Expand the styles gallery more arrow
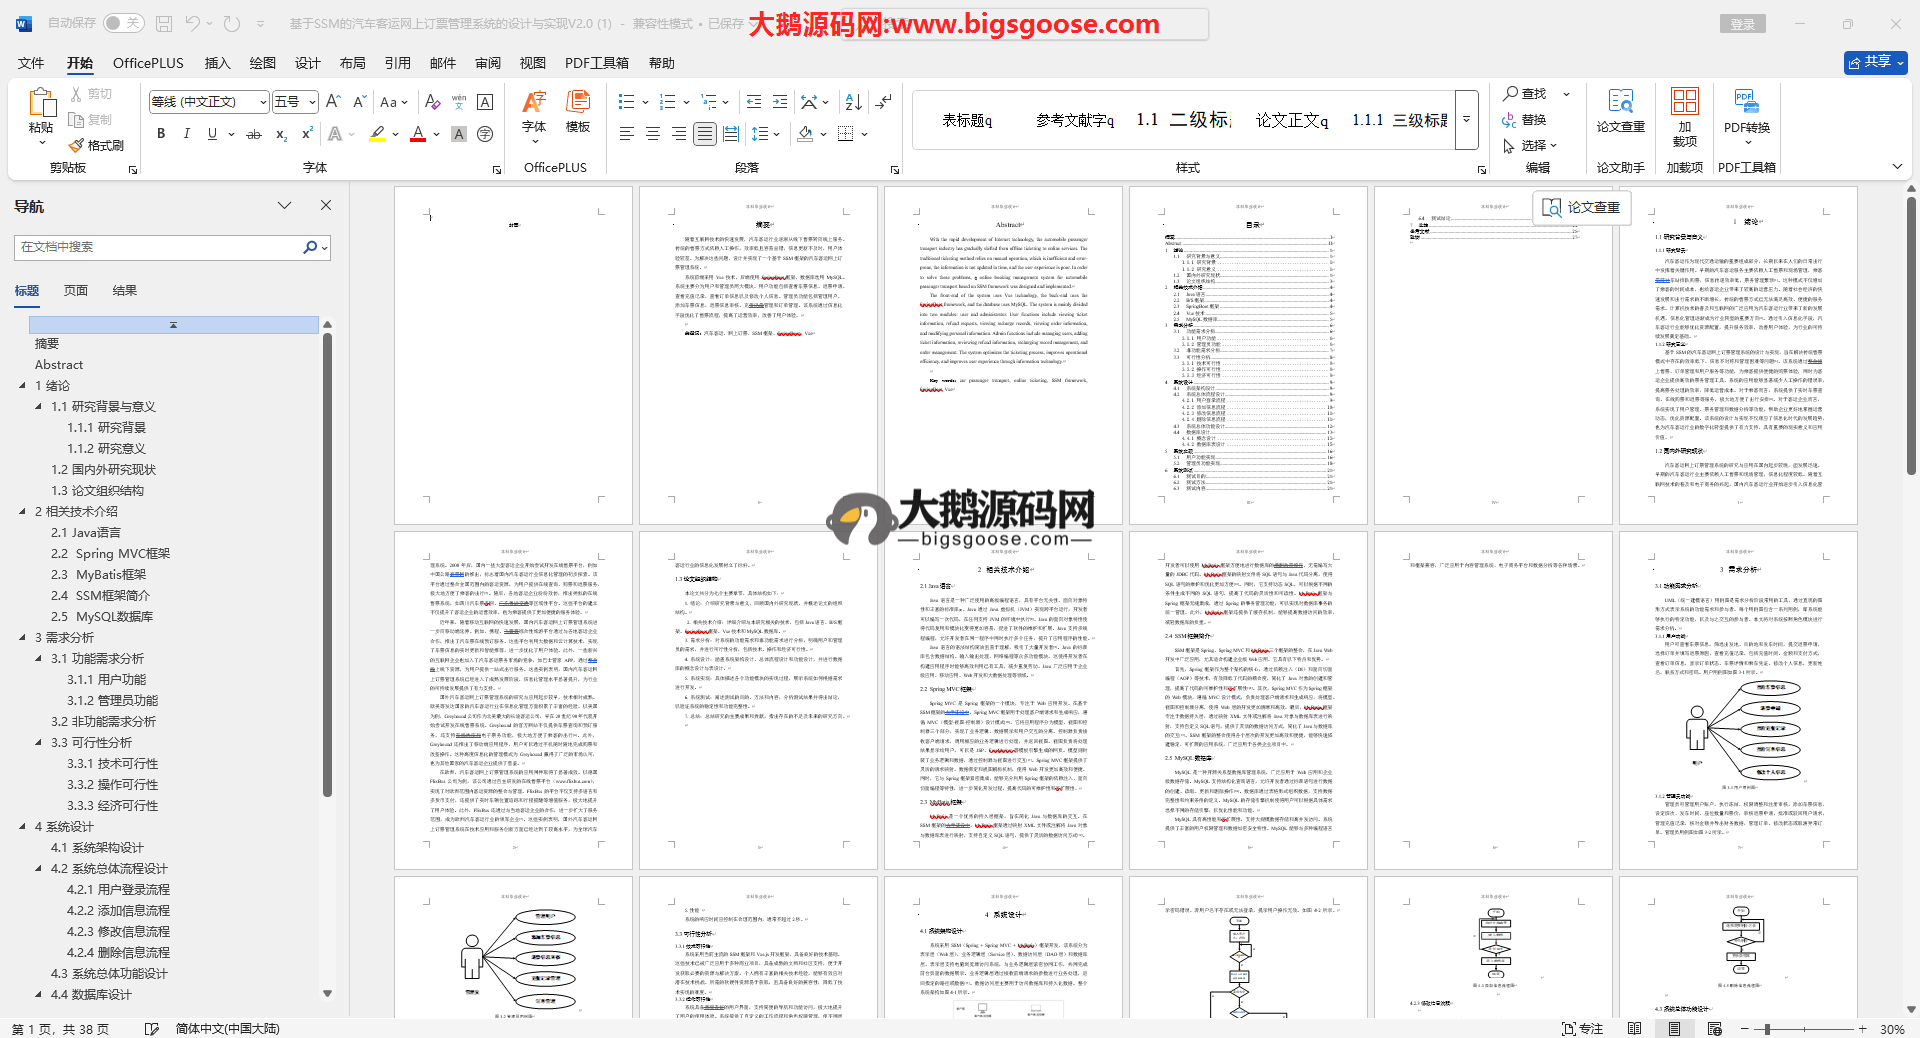The image size is (1920, 1038). pyautogui.click(x=1467, y=119)
